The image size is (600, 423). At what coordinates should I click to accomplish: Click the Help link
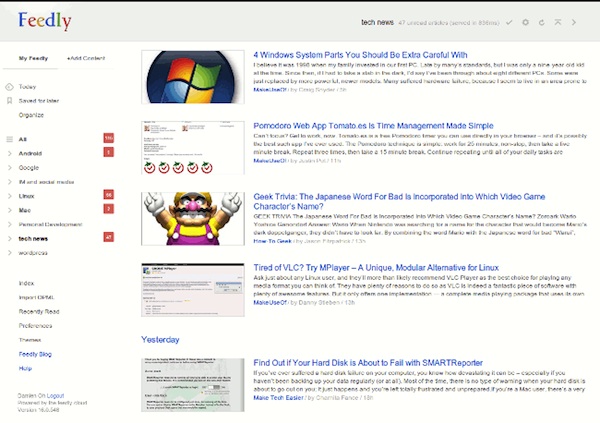tap(25, 368)
